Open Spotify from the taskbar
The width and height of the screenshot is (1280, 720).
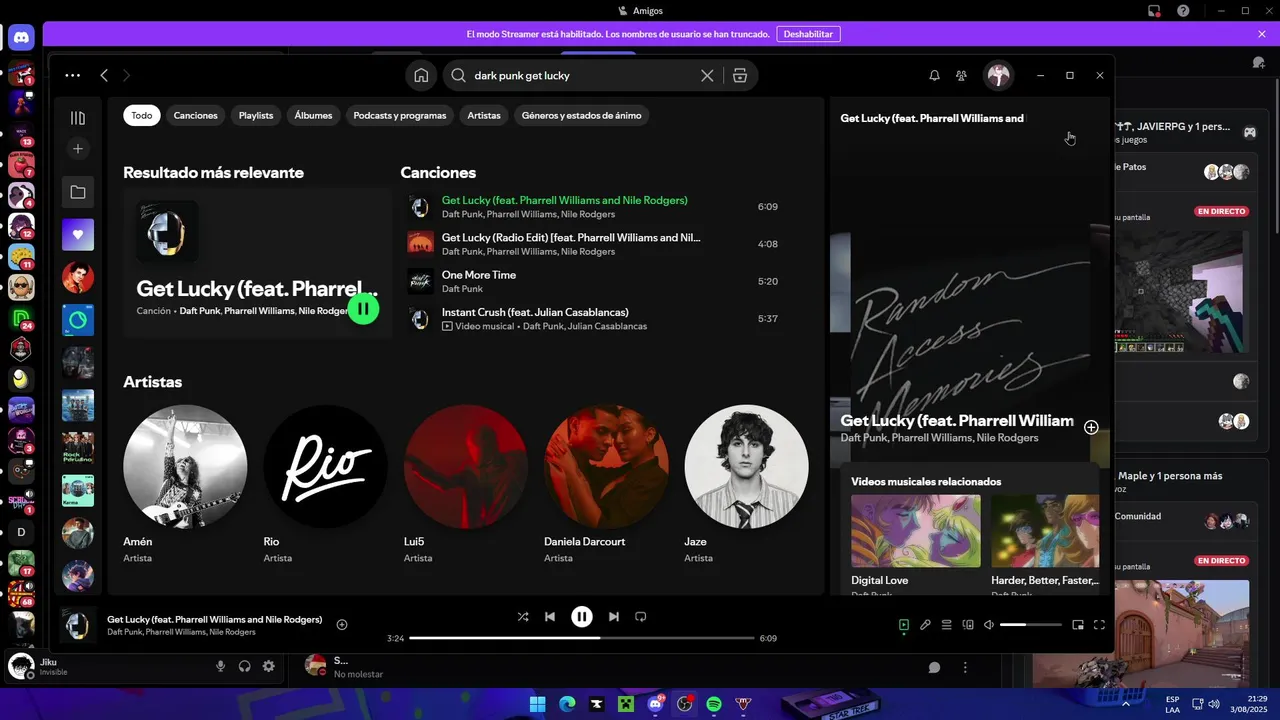tap(714, 704)
